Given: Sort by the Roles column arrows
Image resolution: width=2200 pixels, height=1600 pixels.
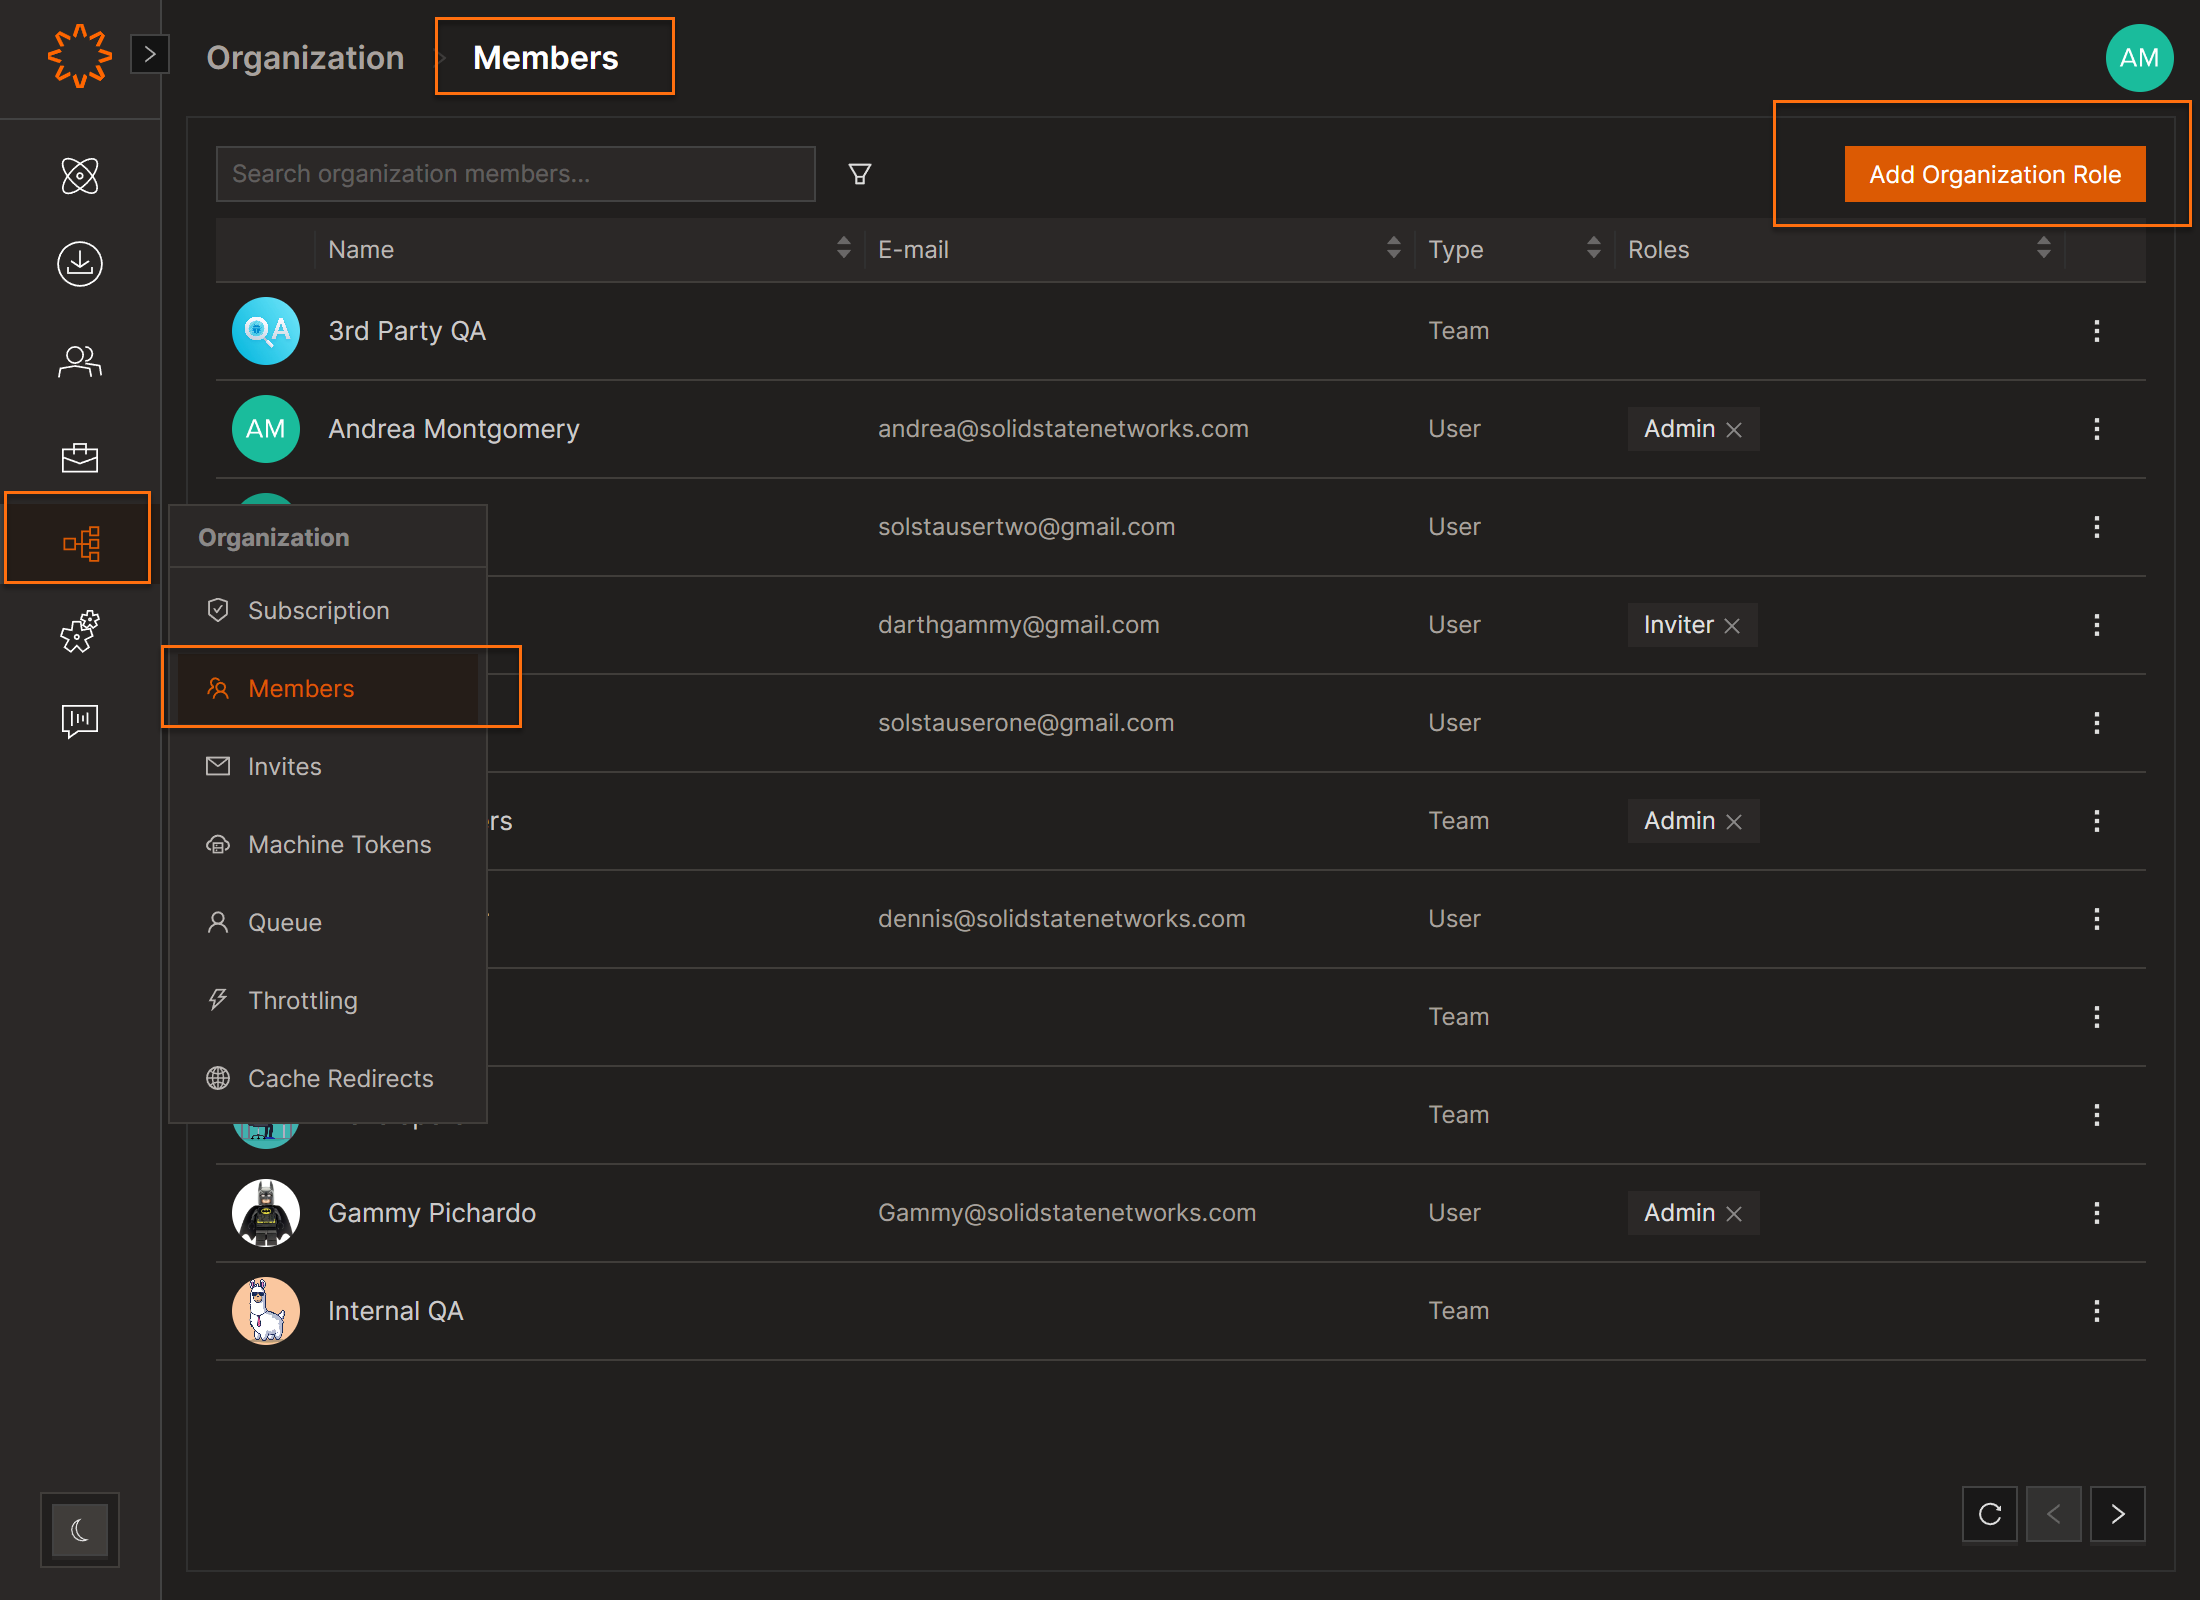Looking at the screenshot, I should [2043, 248].
